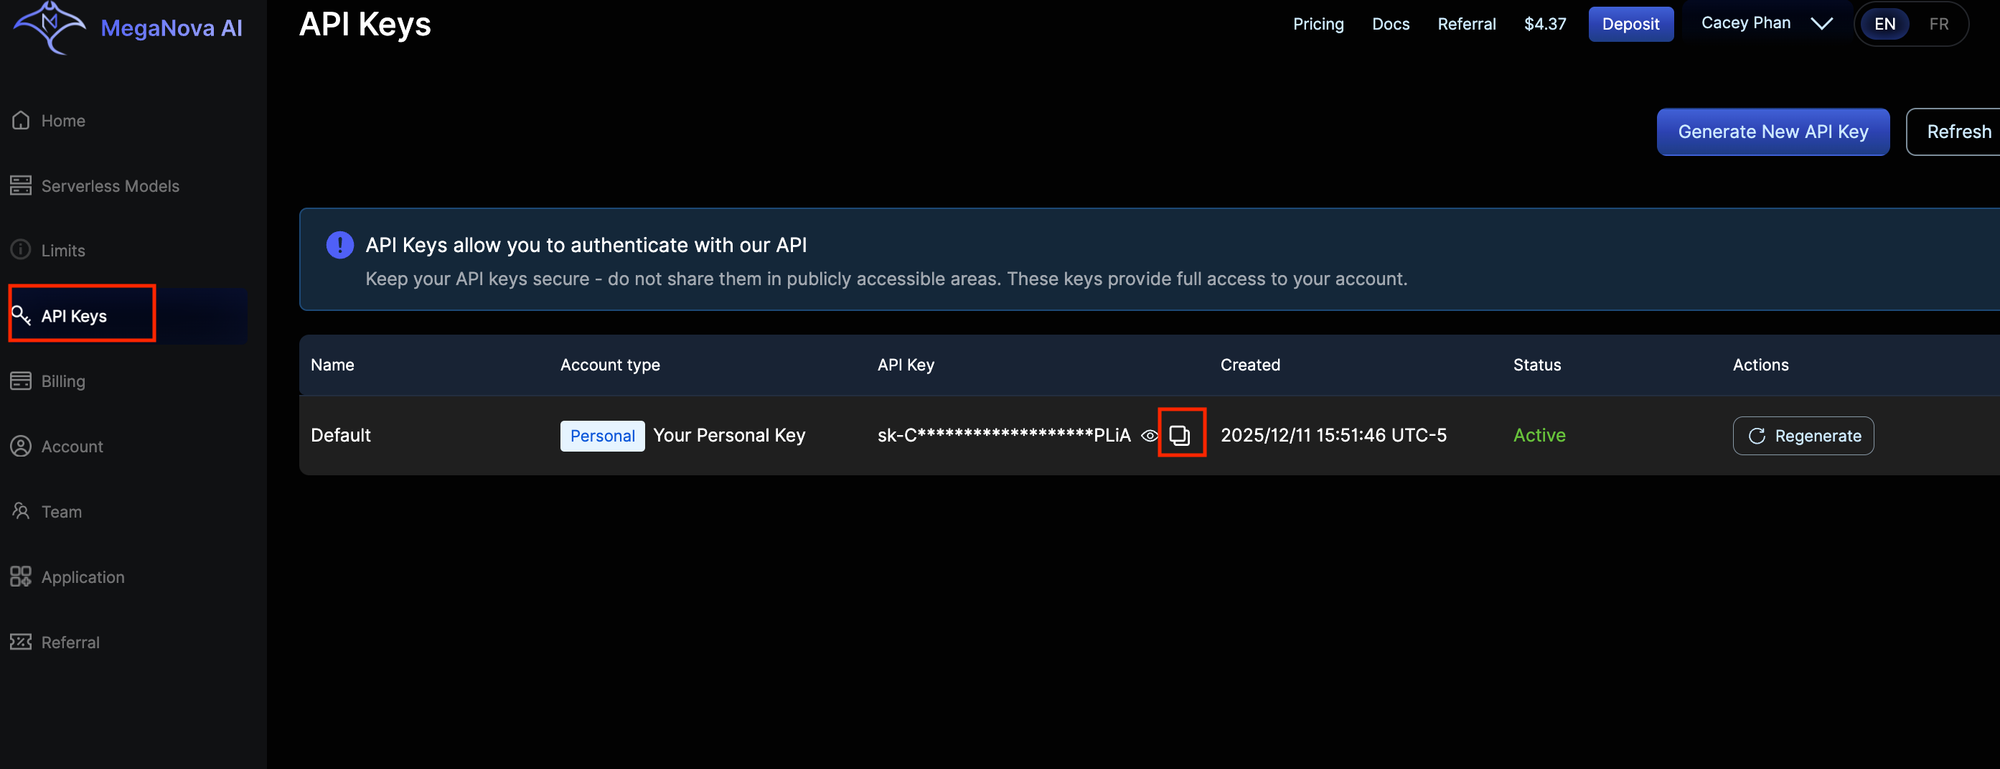The width and height of the screenshot is (2000, 769).
Task: Click the Deposit button
Action: click(x=1630, y=24)
